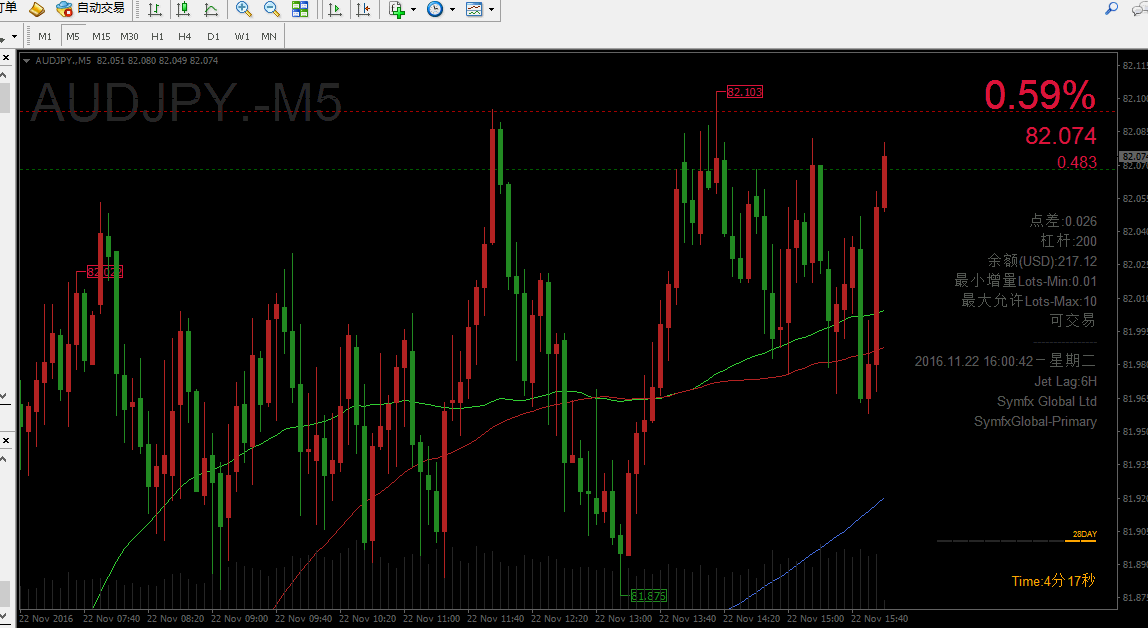The height and width of the screenshot is (628, 1148).
Task: Select the M1 timeframe
Action: tap(45, 36)
